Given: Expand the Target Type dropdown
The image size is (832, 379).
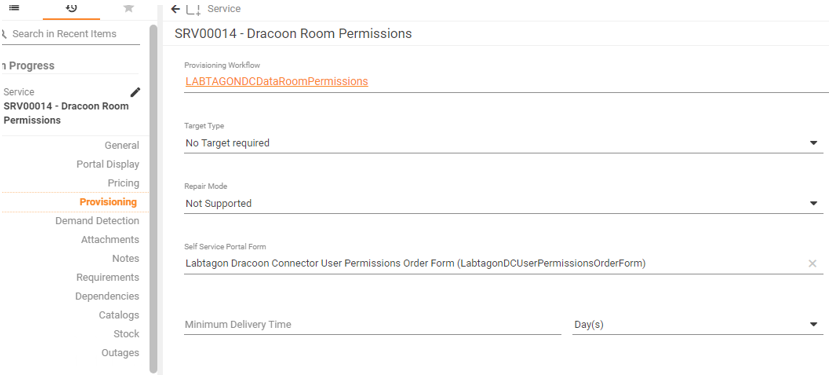Looking at the screenshot, I should (813, 143).
